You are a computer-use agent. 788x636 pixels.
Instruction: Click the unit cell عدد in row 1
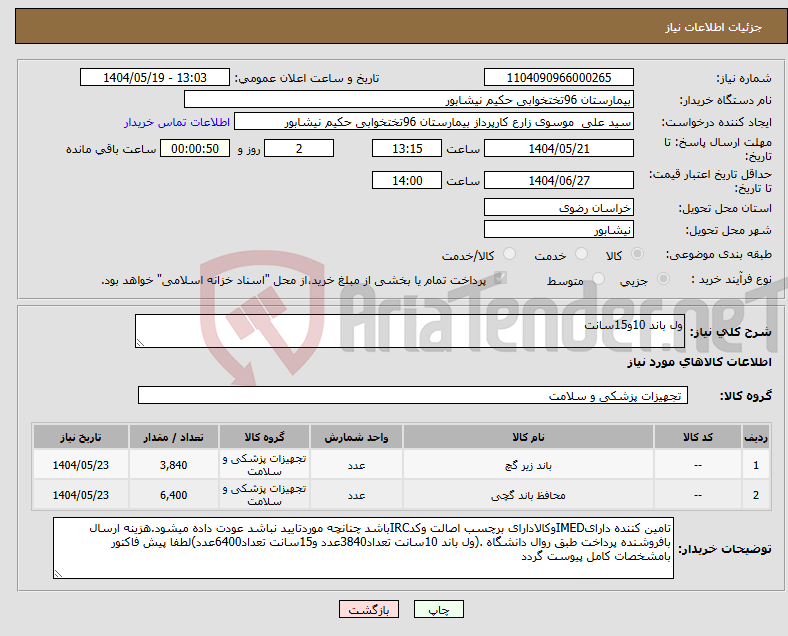point(356,465)
